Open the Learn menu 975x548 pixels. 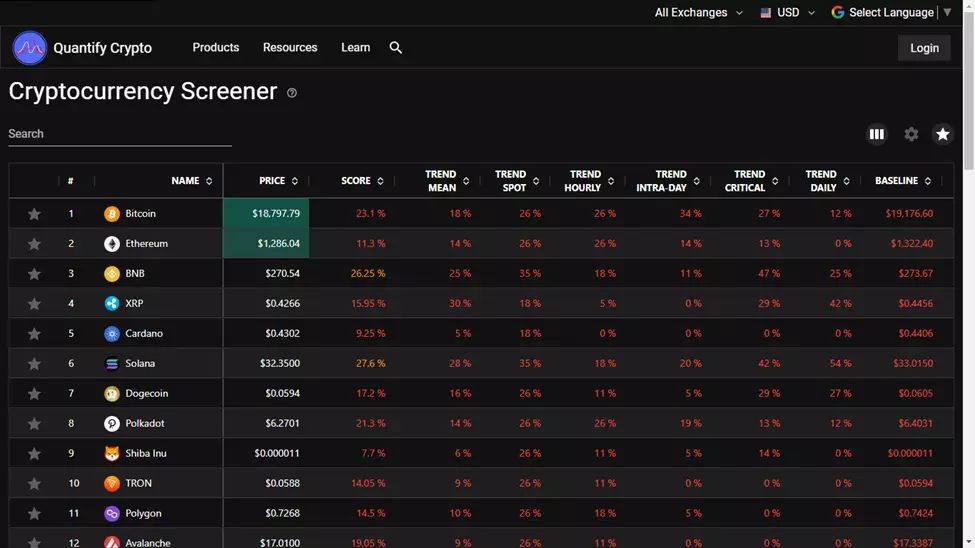356,47
